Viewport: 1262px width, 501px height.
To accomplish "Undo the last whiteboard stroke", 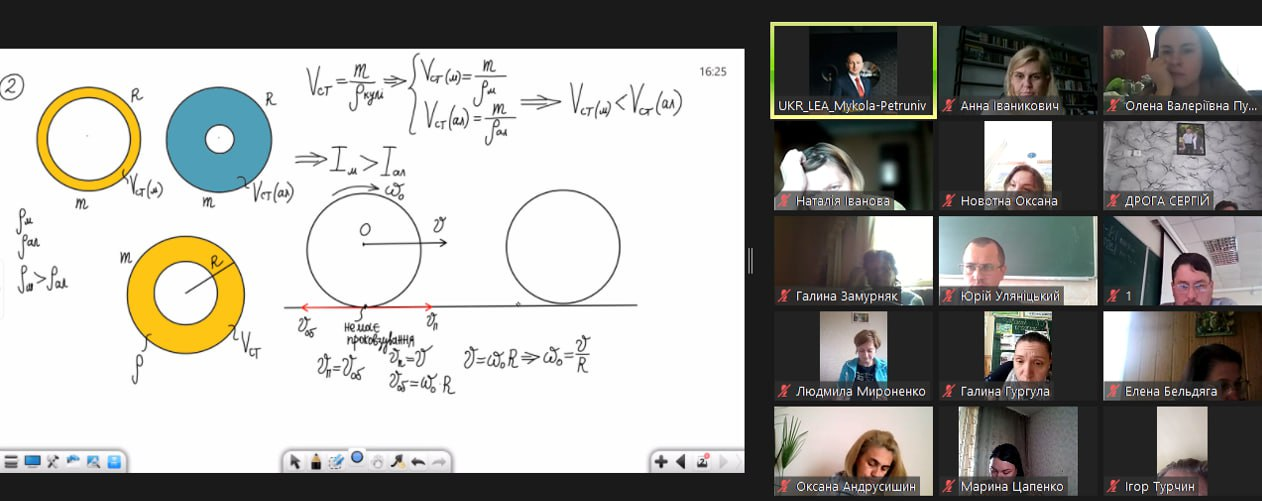I will point(417,461).
